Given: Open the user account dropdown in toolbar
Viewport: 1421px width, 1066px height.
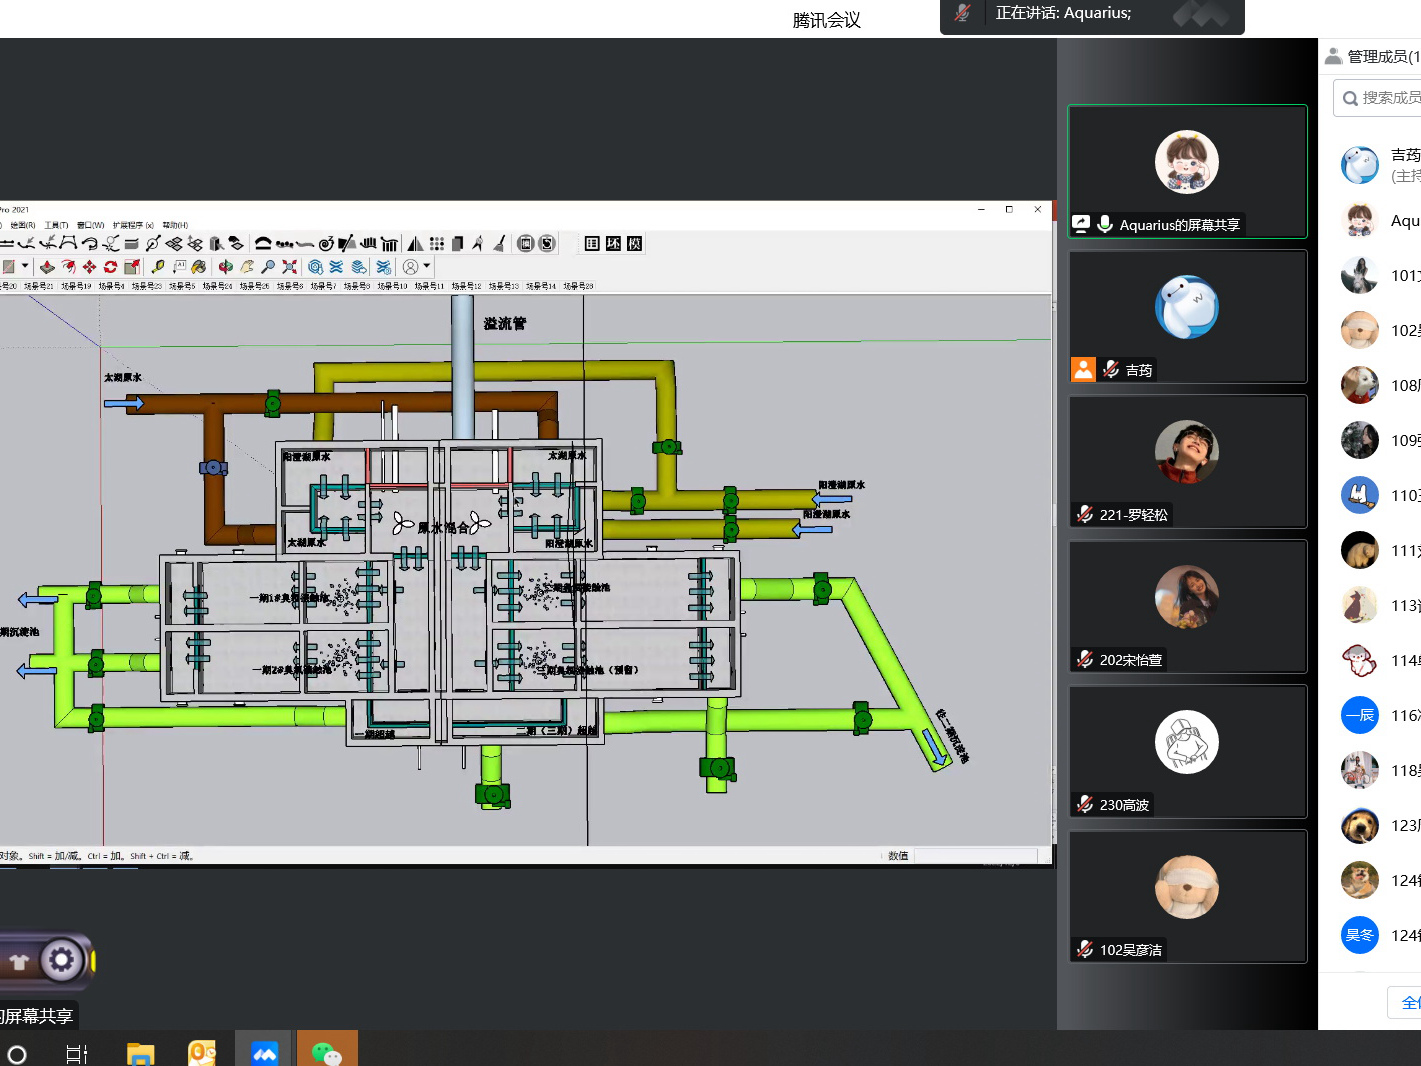Looking at the screenshot, I should 416,267.
